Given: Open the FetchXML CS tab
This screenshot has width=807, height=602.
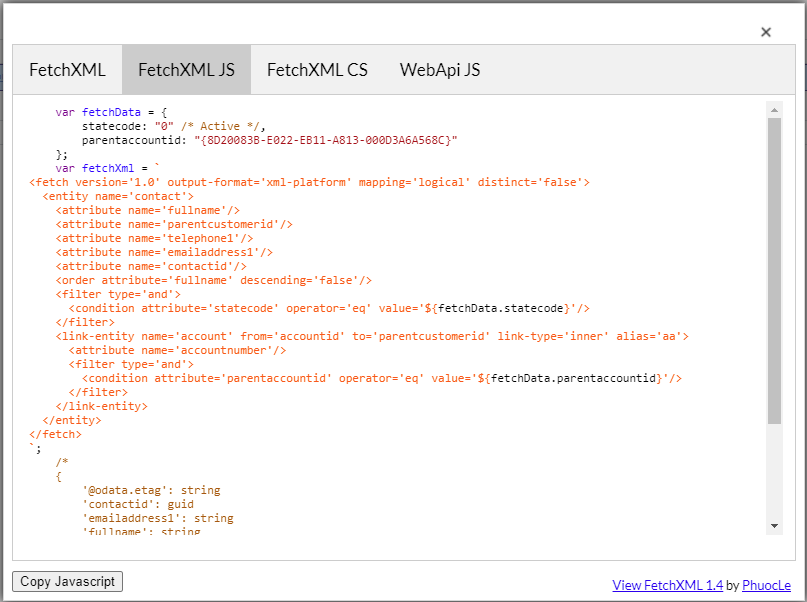Looking at the screenshot, I should pos(317,70).
